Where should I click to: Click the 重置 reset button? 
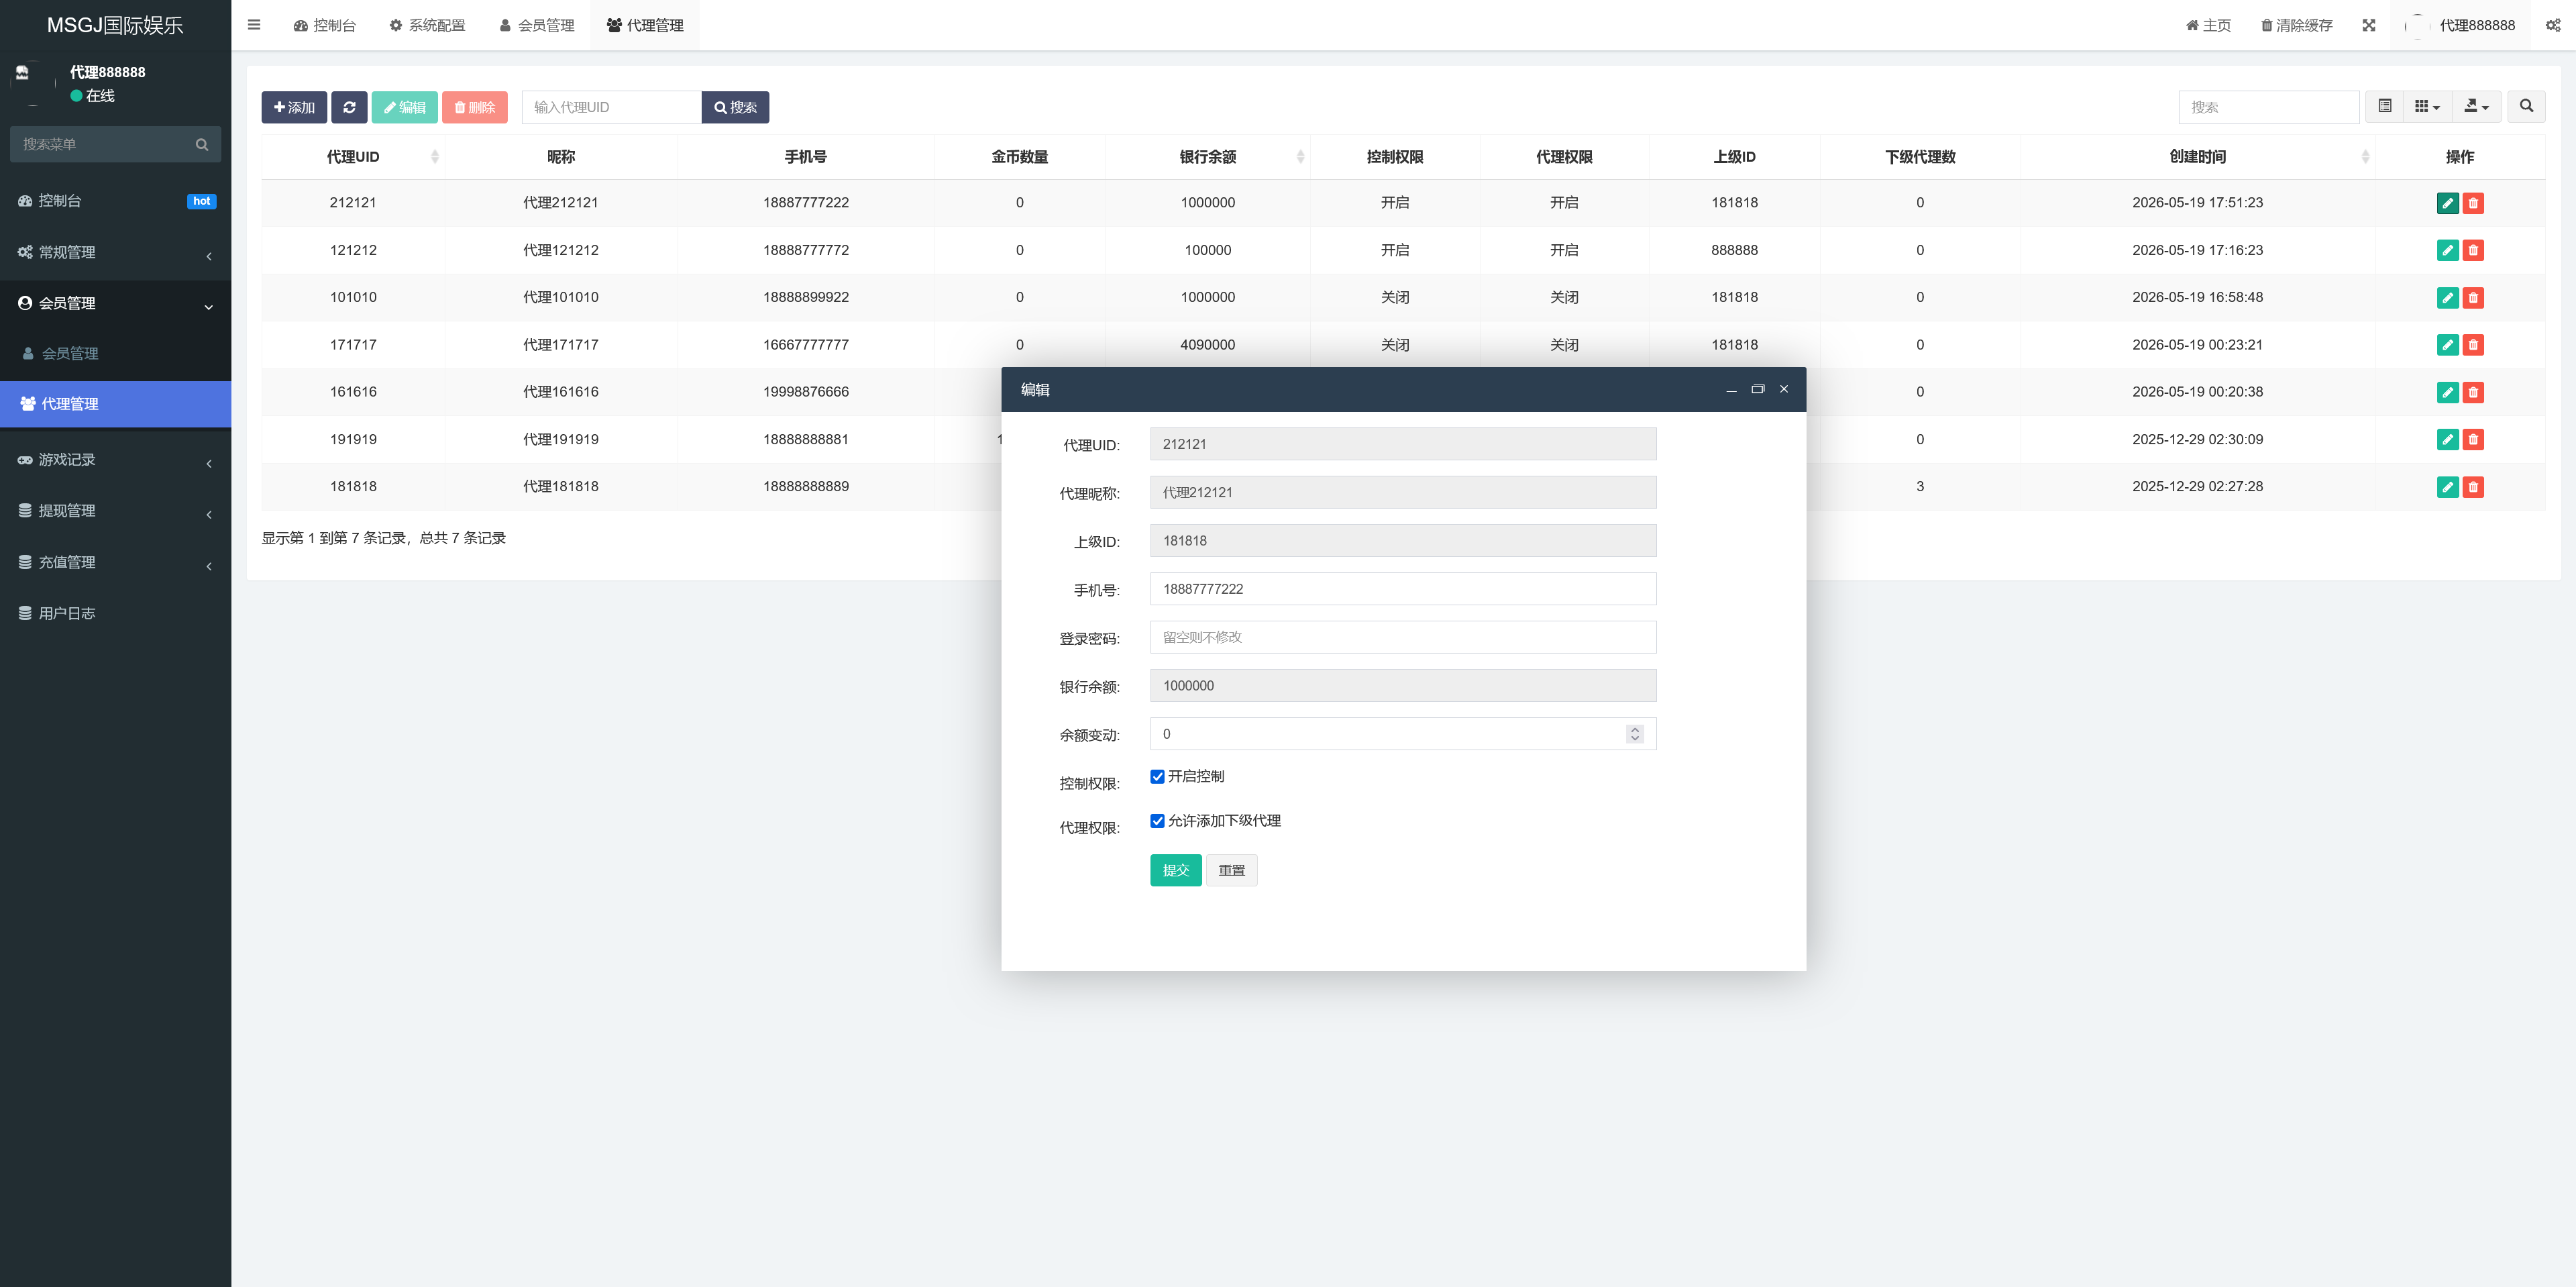1231,870
